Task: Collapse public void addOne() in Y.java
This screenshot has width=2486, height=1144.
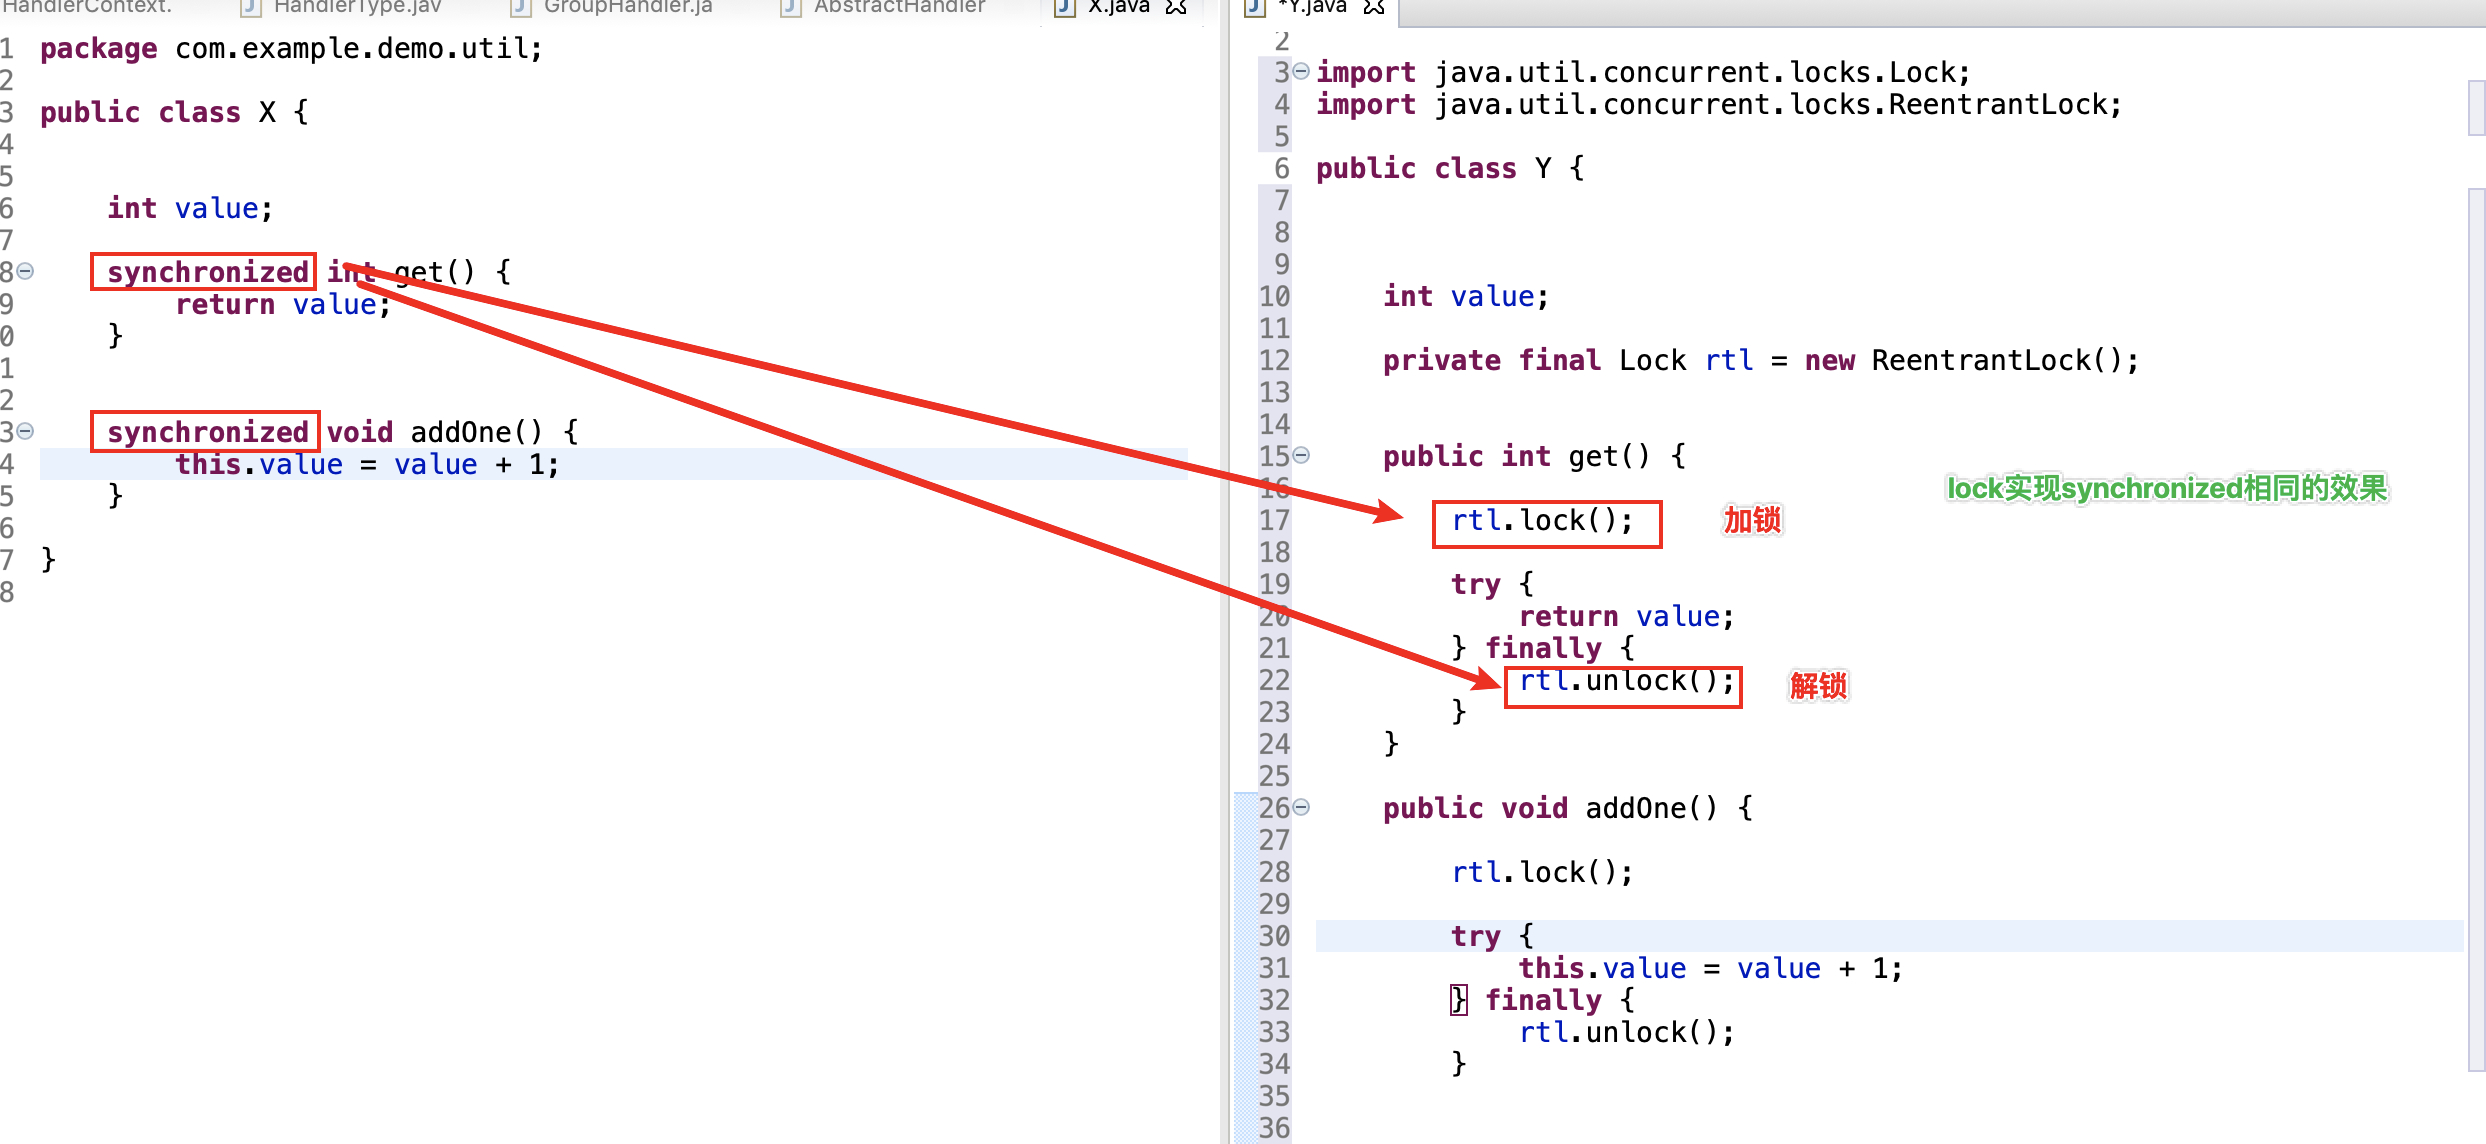Action: coord(1301,807)
